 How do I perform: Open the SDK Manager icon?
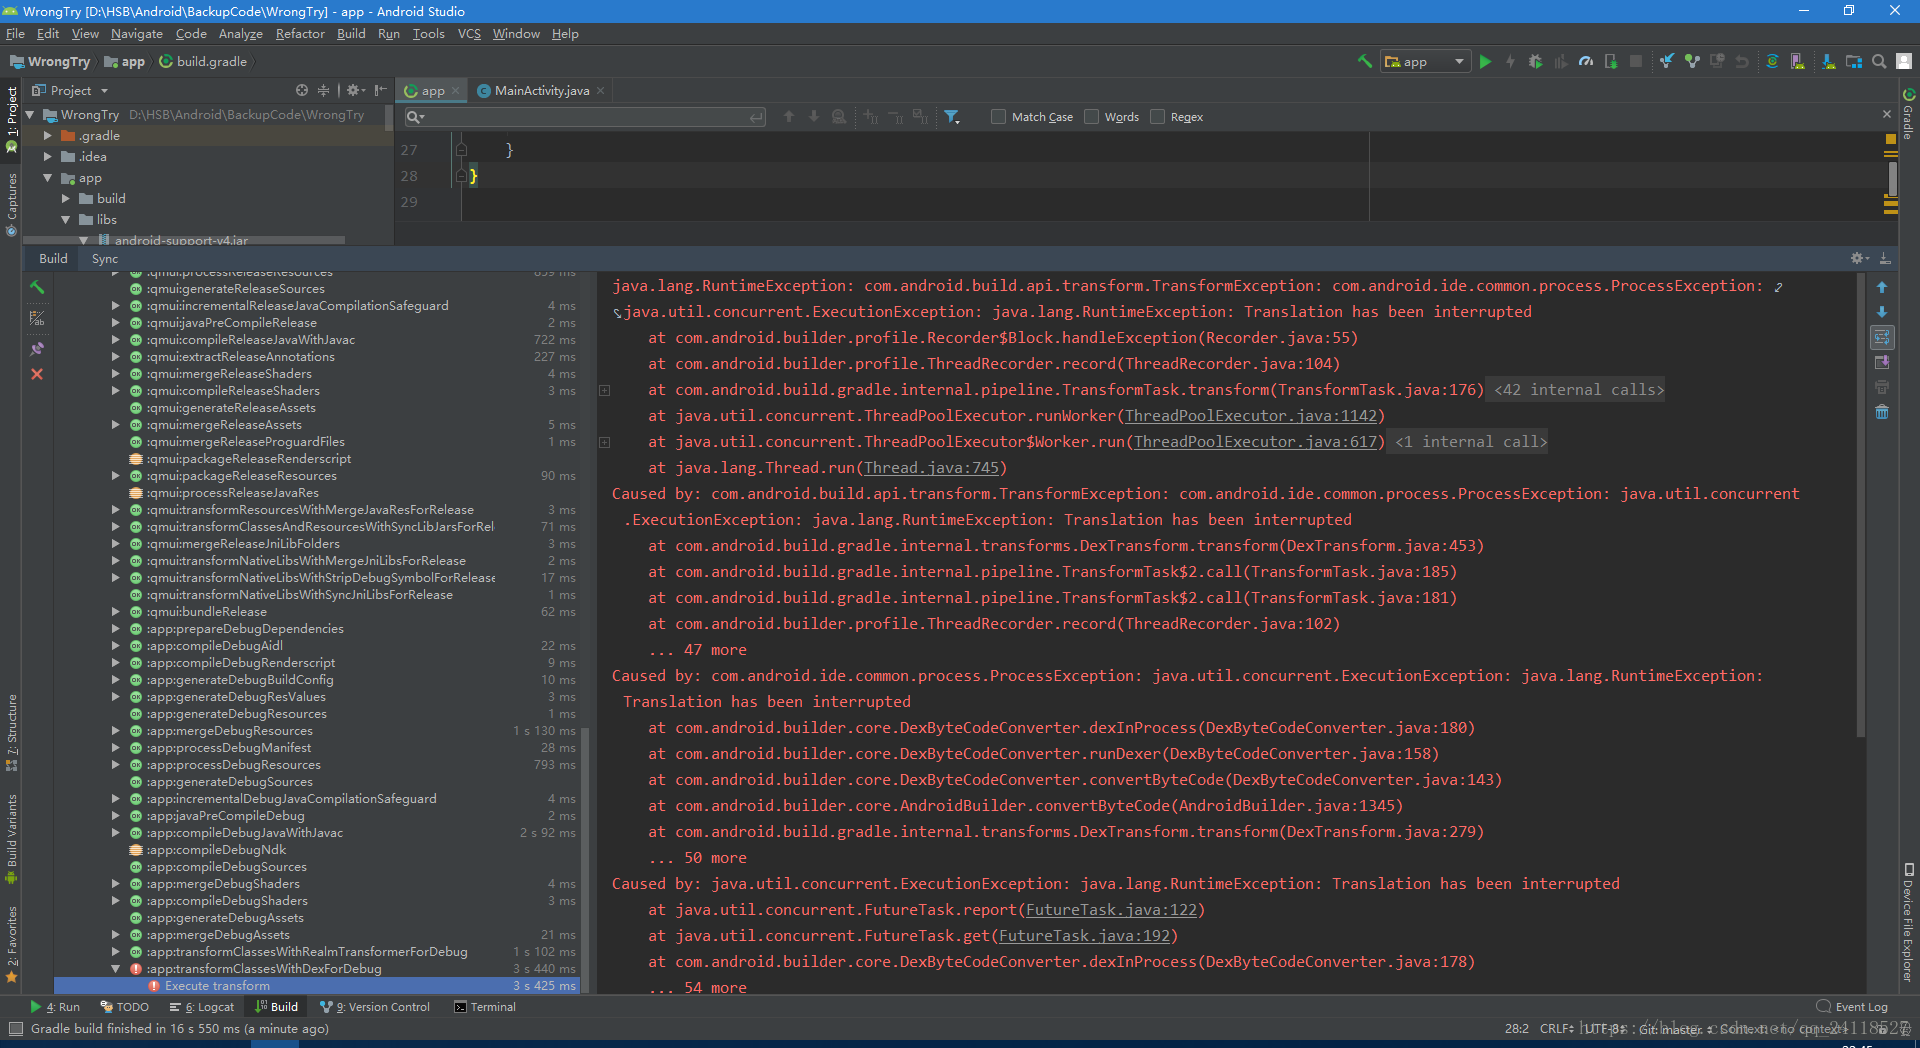click(x=1829, y=61)
